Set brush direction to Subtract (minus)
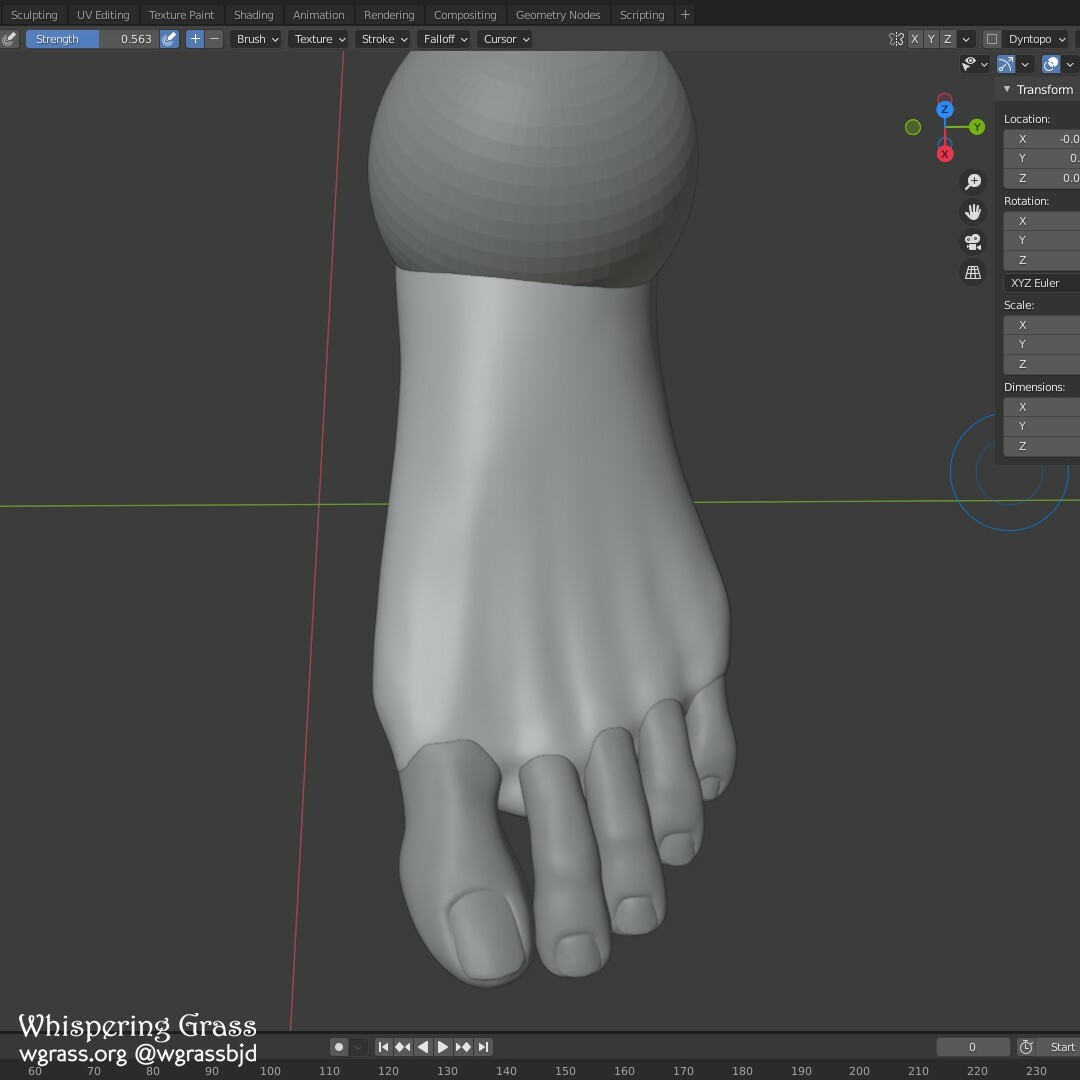 214,39
